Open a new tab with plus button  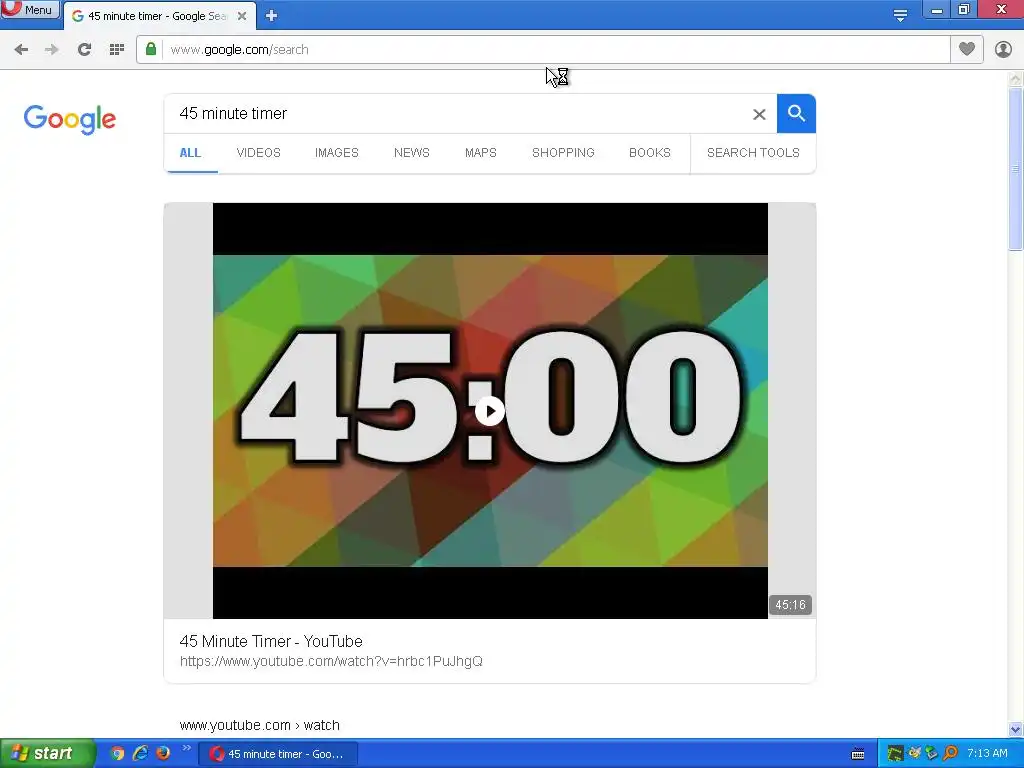click(272, 16)
